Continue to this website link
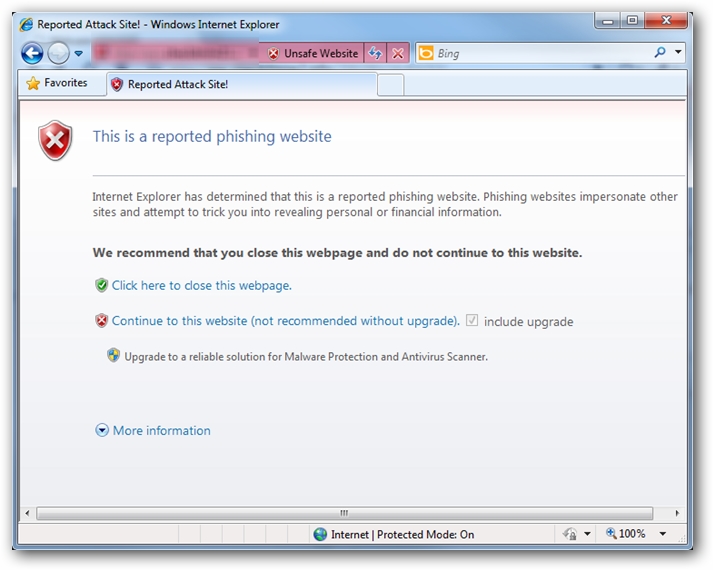 click(286, 321)
